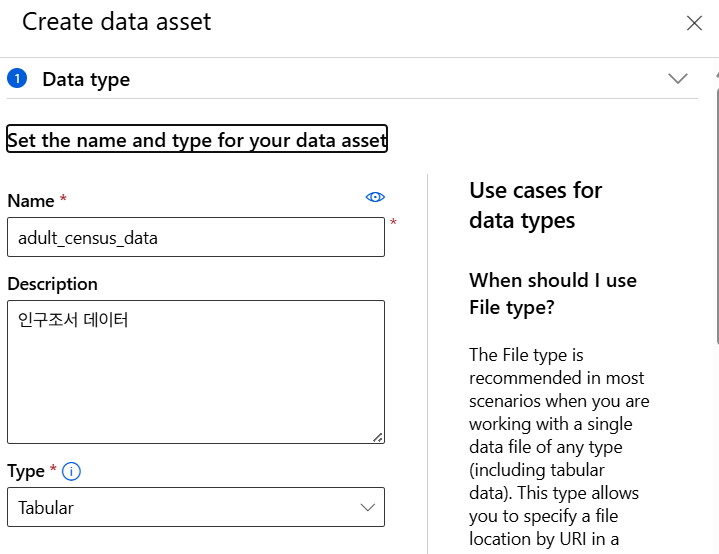
Task: Click inside the Description text area
Action: tap(196, 371)
